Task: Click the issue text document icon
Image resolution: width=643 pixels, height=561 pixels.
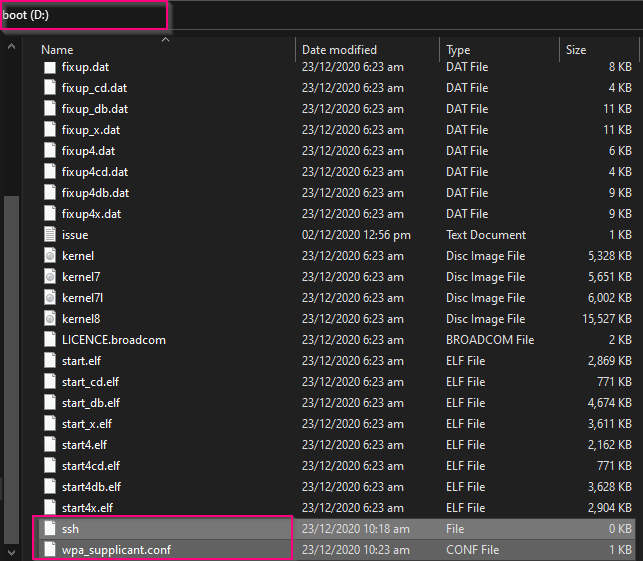Action: (50, 235)
